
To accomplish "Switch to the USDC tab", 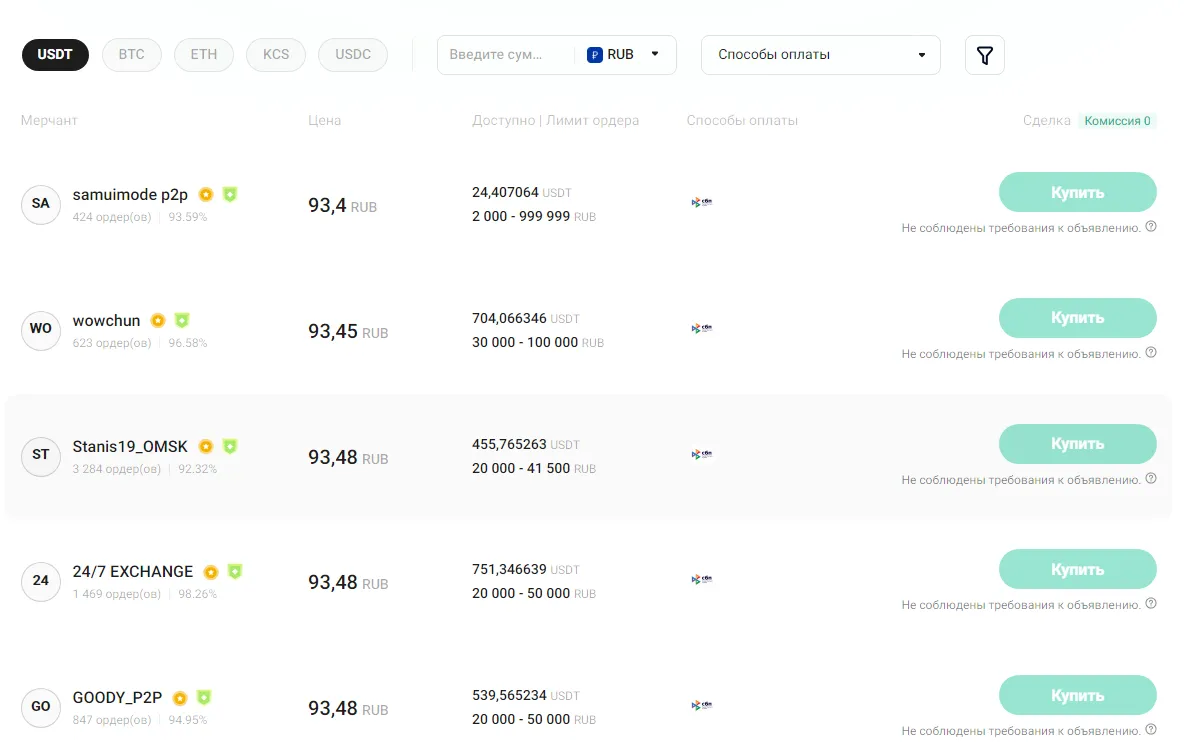I will (352, 55).
